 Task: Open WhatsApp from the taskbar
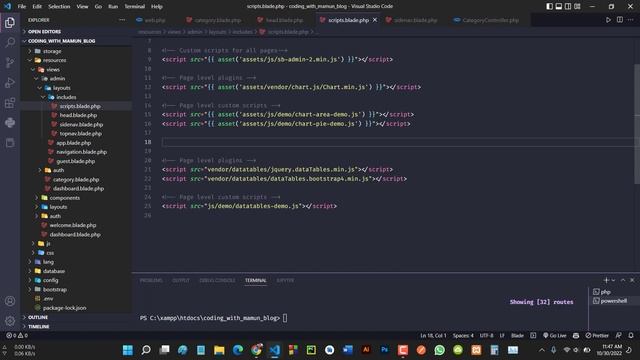(439, 350)
